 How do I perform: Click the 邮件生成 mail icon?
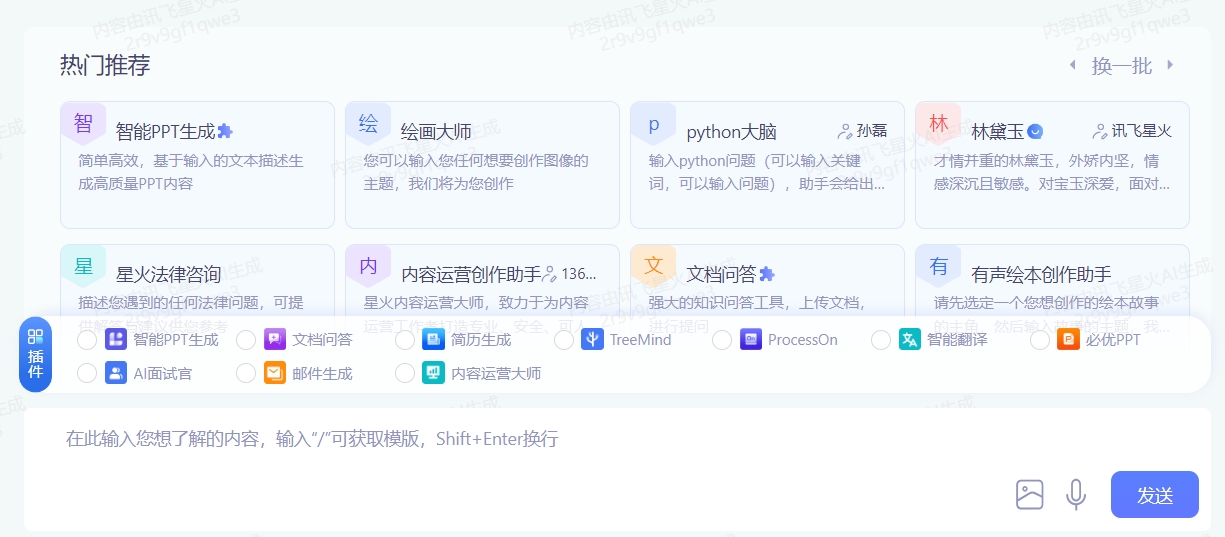point(275,373)
